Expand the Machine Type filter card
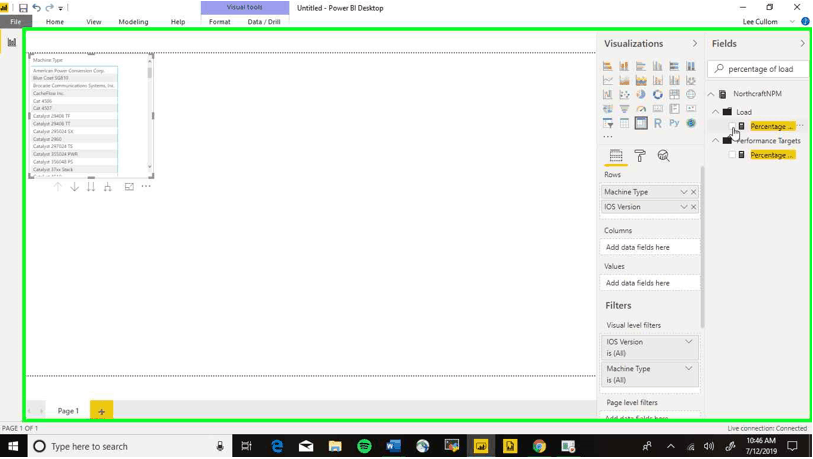The width and height of the screenshot is (813, 459). point(689,368)
